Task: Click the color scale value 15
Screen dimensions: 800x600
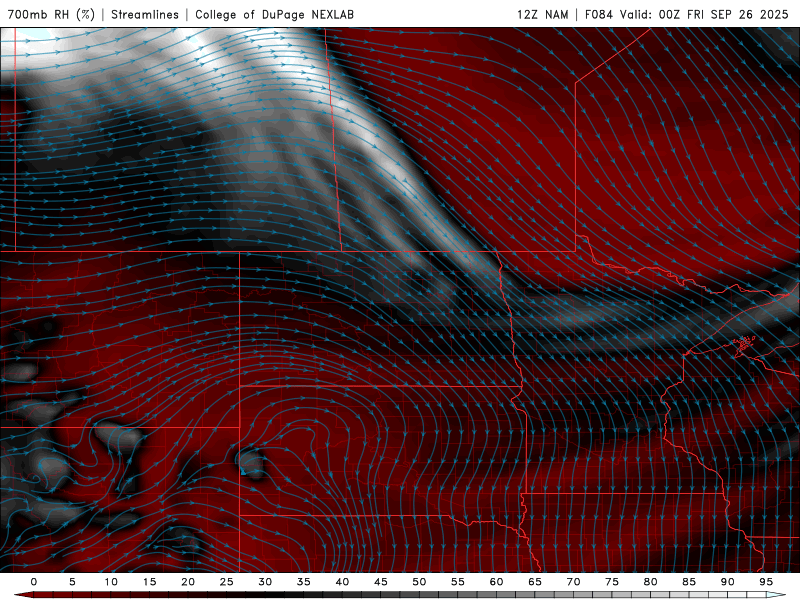Action: [149, 582]
